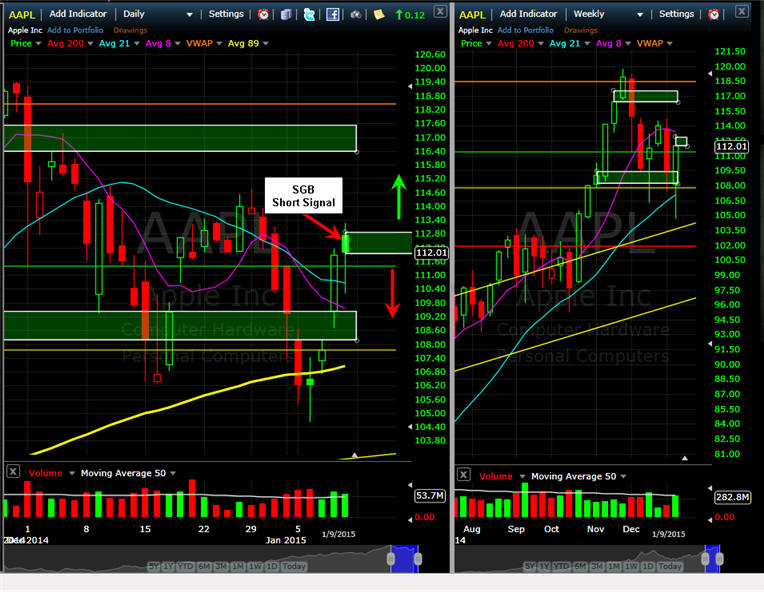The image size is (764, 592).
Task: Open the alarm clock alert icon in Daily chart
Action: (263, 15)
